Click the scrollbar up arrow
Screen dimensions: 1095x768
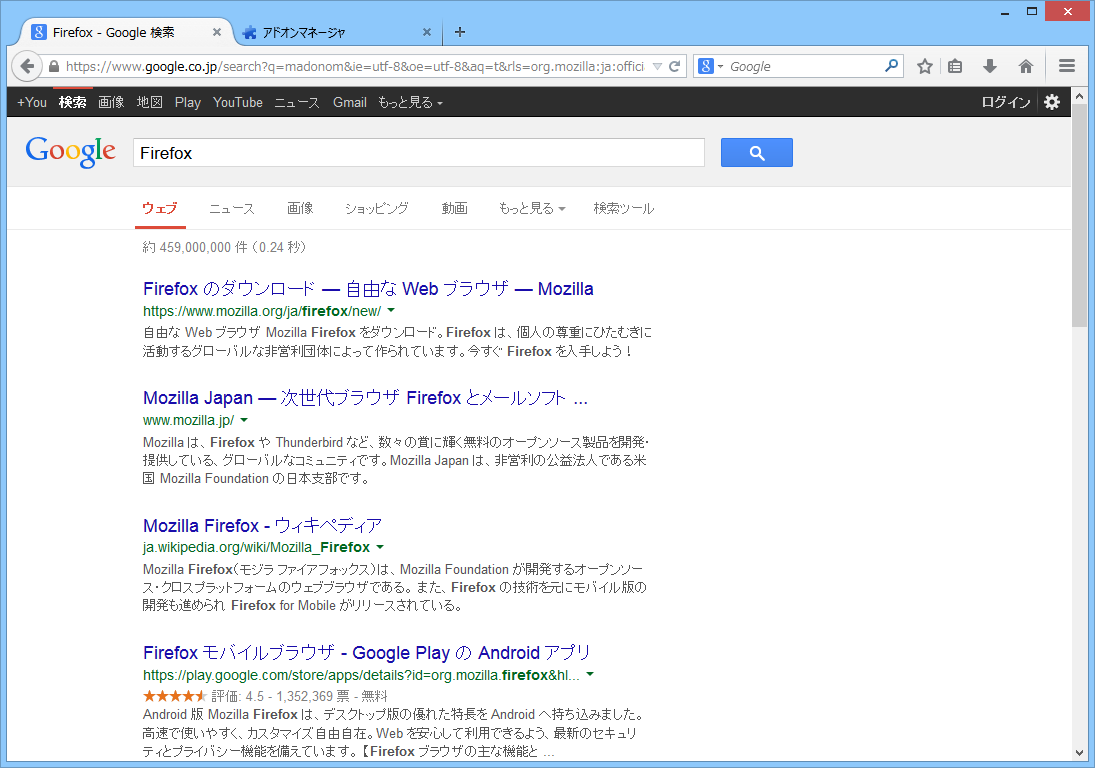(x=1079, y=96)
